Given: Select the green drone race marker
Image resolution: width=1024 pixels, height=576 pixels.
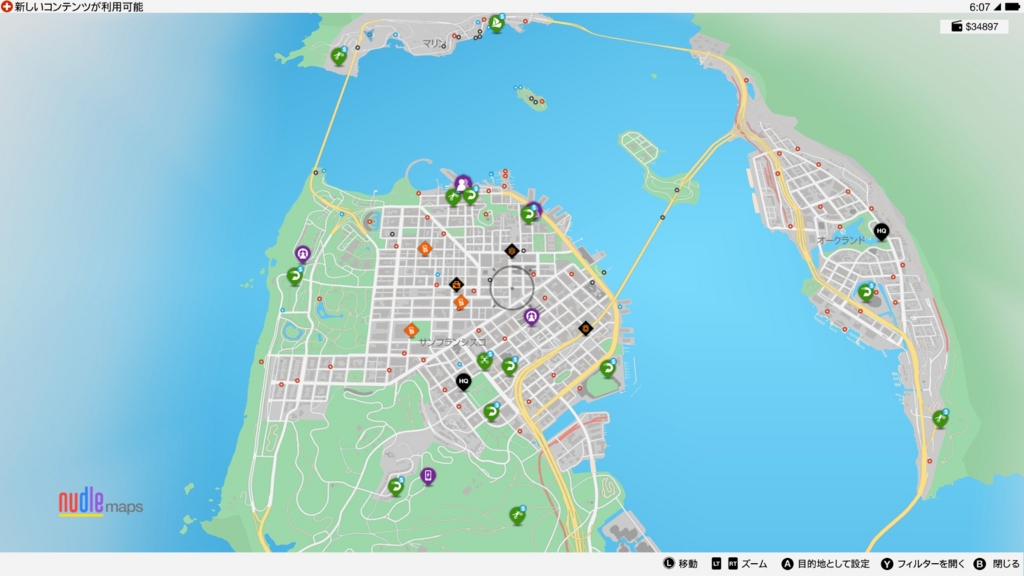Looking at the screenshot, I should [485, 360].
